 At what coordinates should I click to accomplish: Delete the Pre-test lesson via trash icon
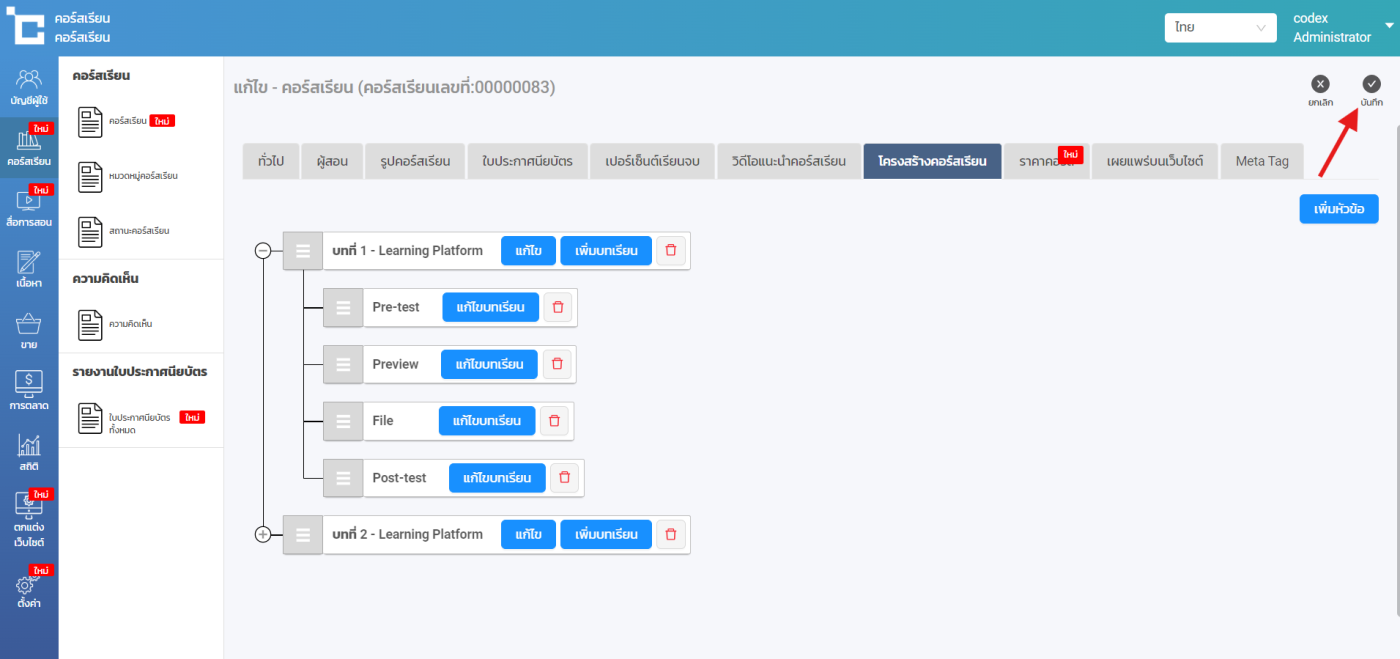[x=558, y=307]
